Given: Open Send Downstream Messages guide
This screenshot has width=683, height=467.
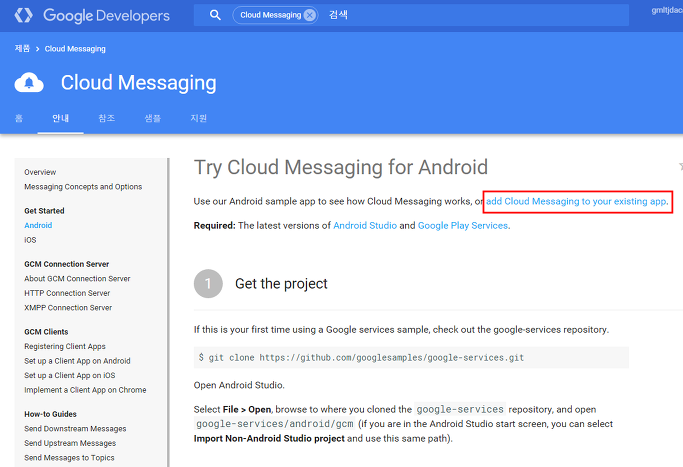Looking at the screenshot, I should click(x=75, y=429).
